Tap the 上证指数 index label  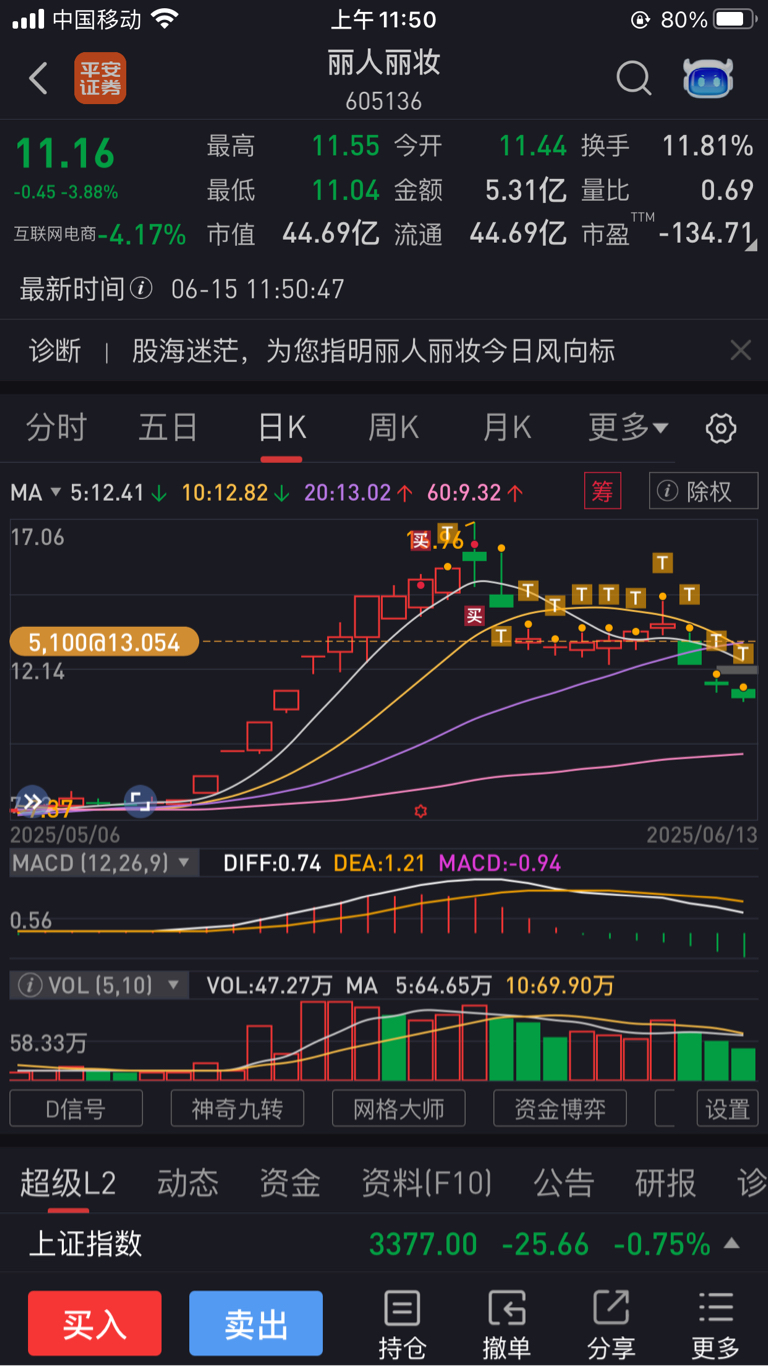[x=85, y=1244]
